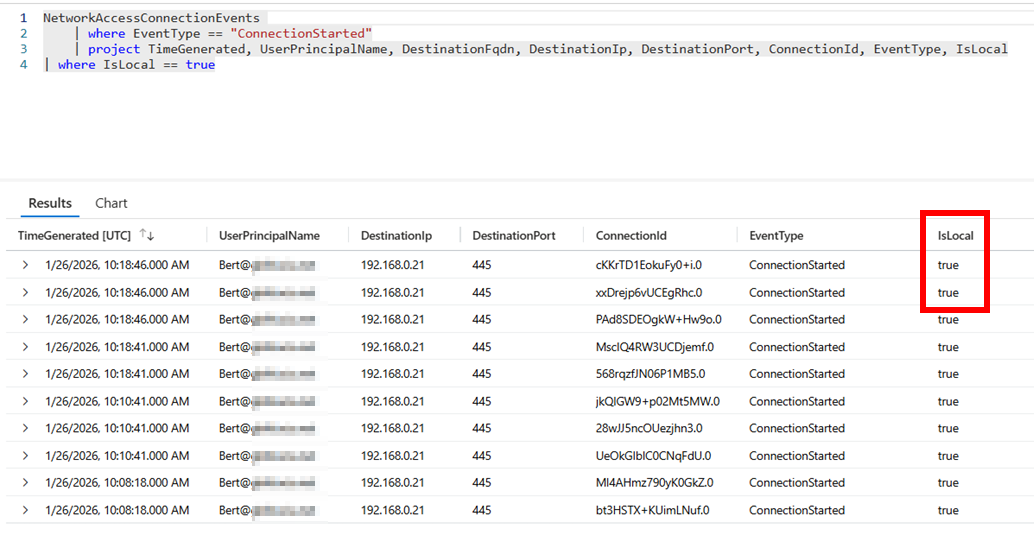Click the UserPrincipalName column header
The width and height of the screenshot is (1034, 542).
(269, 235)
